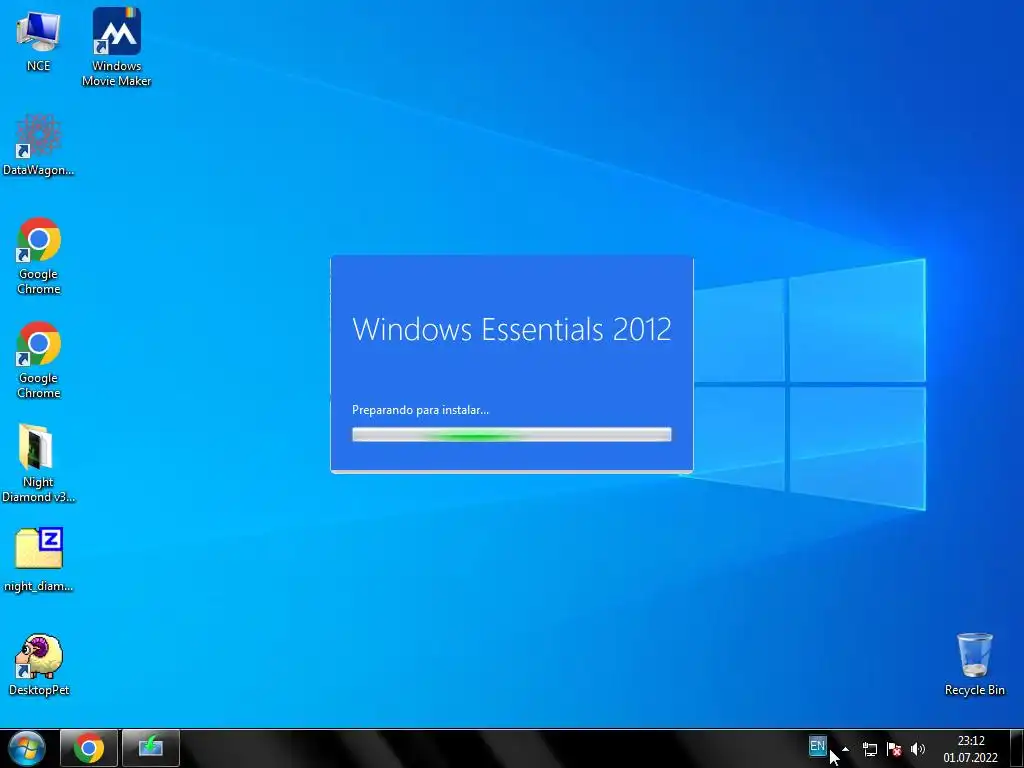This screenshot has width=1024, height=768.
Task: Select the Night Diamond v3 folder
Action: pyautogui.click(x=39, y=464)
